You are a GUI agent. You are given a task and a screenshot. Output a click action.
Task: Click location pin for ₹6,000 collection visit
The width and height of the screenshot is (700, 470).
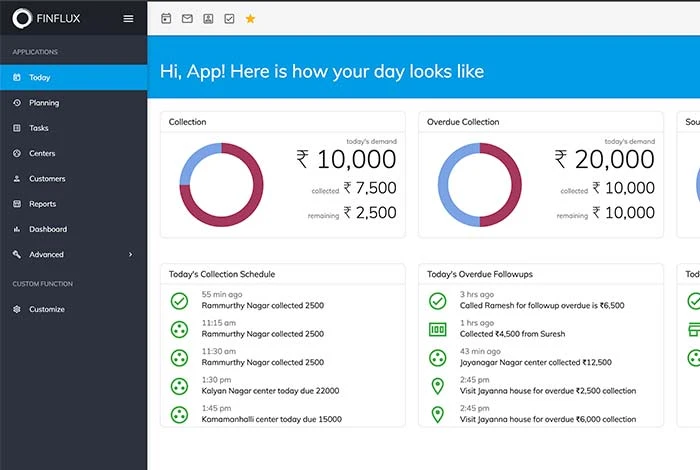[438, 415]
